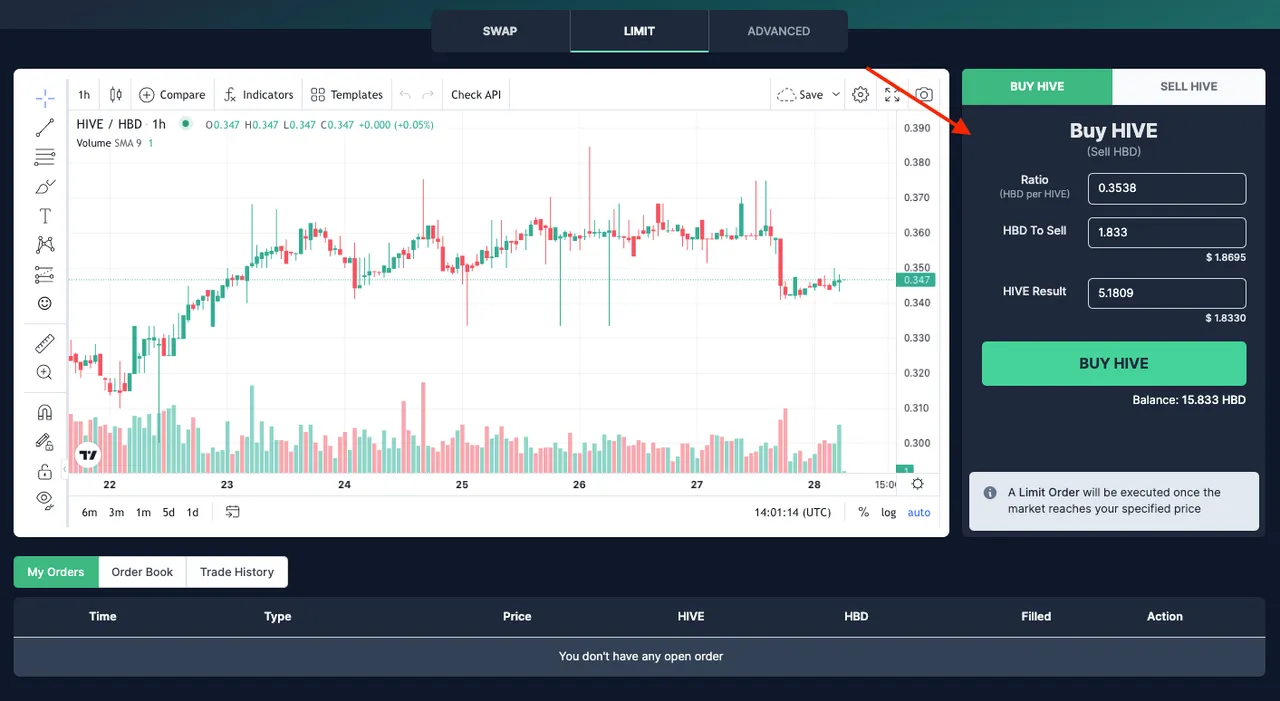Toggle stay in drawing mode
The image size is (1280, 701).
tap(45, 441)
